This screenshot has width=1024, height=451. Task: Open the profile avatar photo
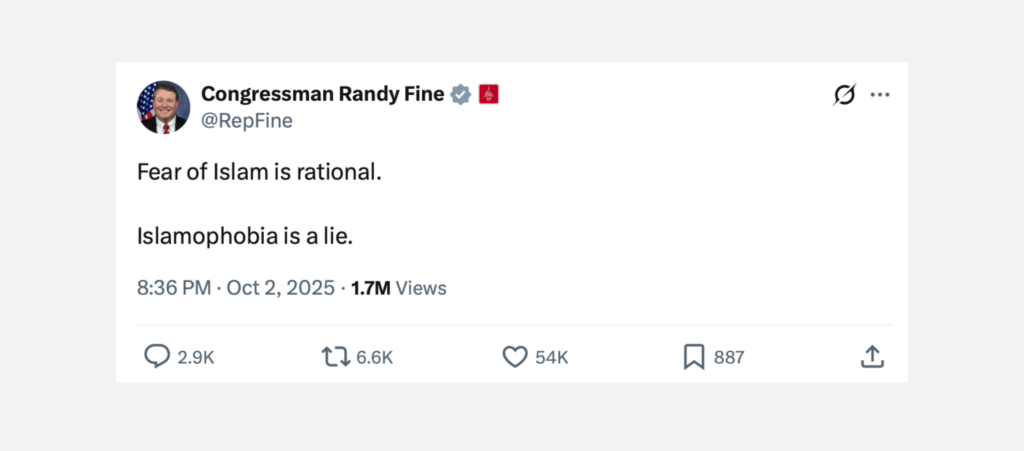(163, 107)
